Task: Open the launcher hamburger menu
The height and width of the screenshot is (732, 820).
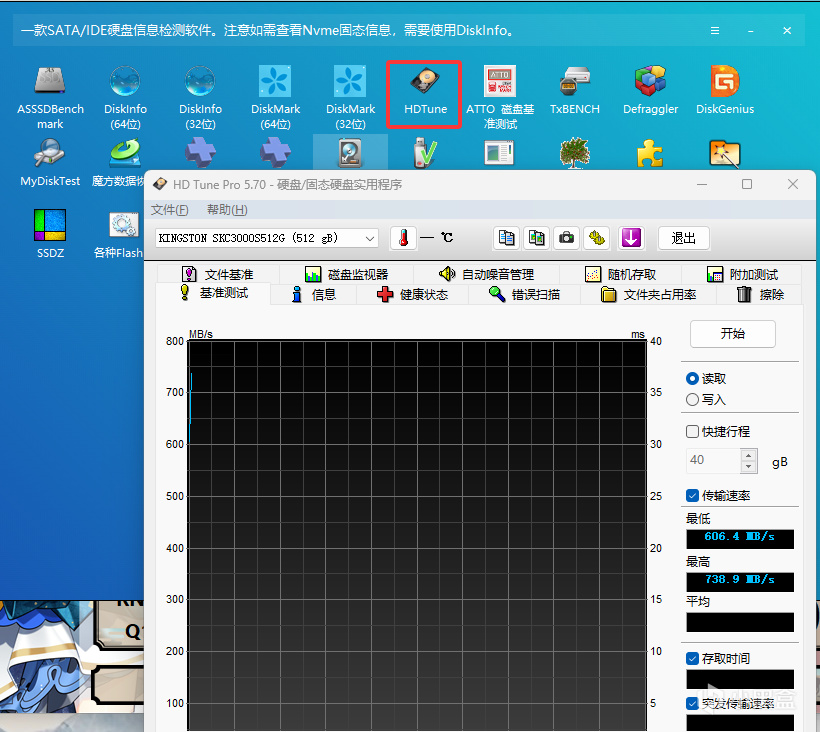Action: [715, 31]
